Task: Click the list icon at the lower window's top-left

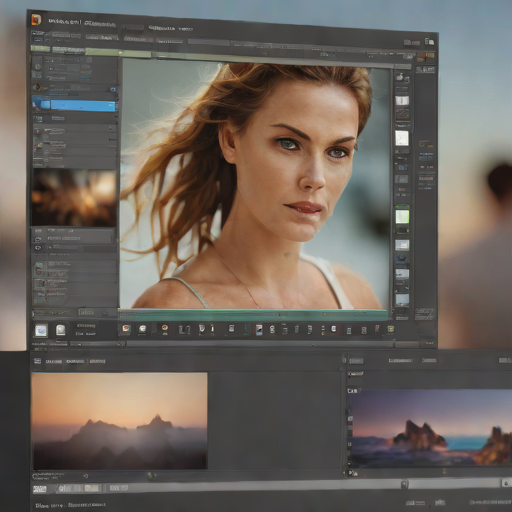Action: pos(38,361)
